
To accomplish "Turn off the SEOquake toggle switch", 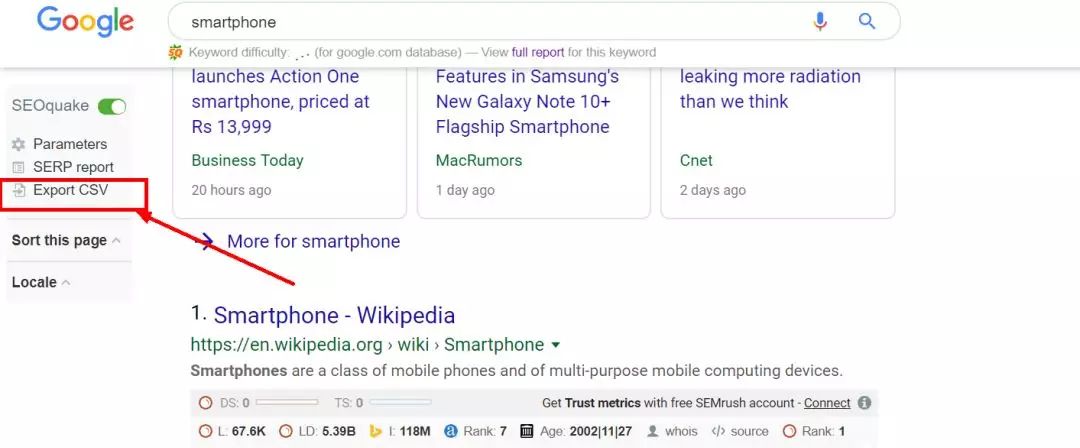I will coord(112,106).
